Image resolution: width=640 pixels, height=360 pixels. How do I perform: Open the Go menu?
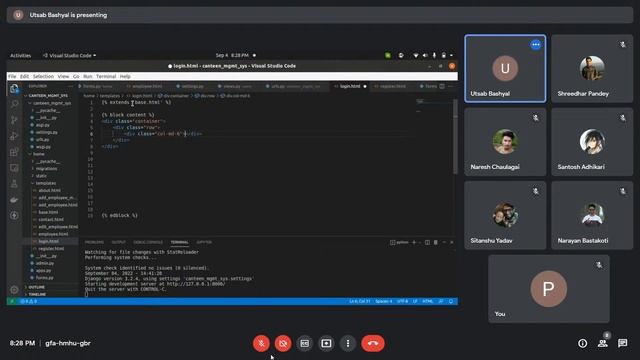click(76, 76)
